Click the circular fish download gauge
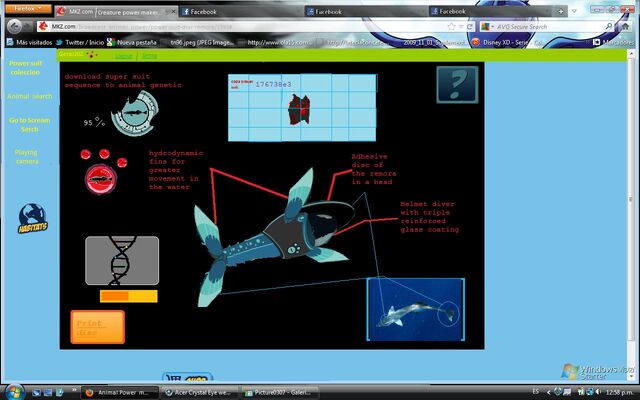 tap(135, 113)
